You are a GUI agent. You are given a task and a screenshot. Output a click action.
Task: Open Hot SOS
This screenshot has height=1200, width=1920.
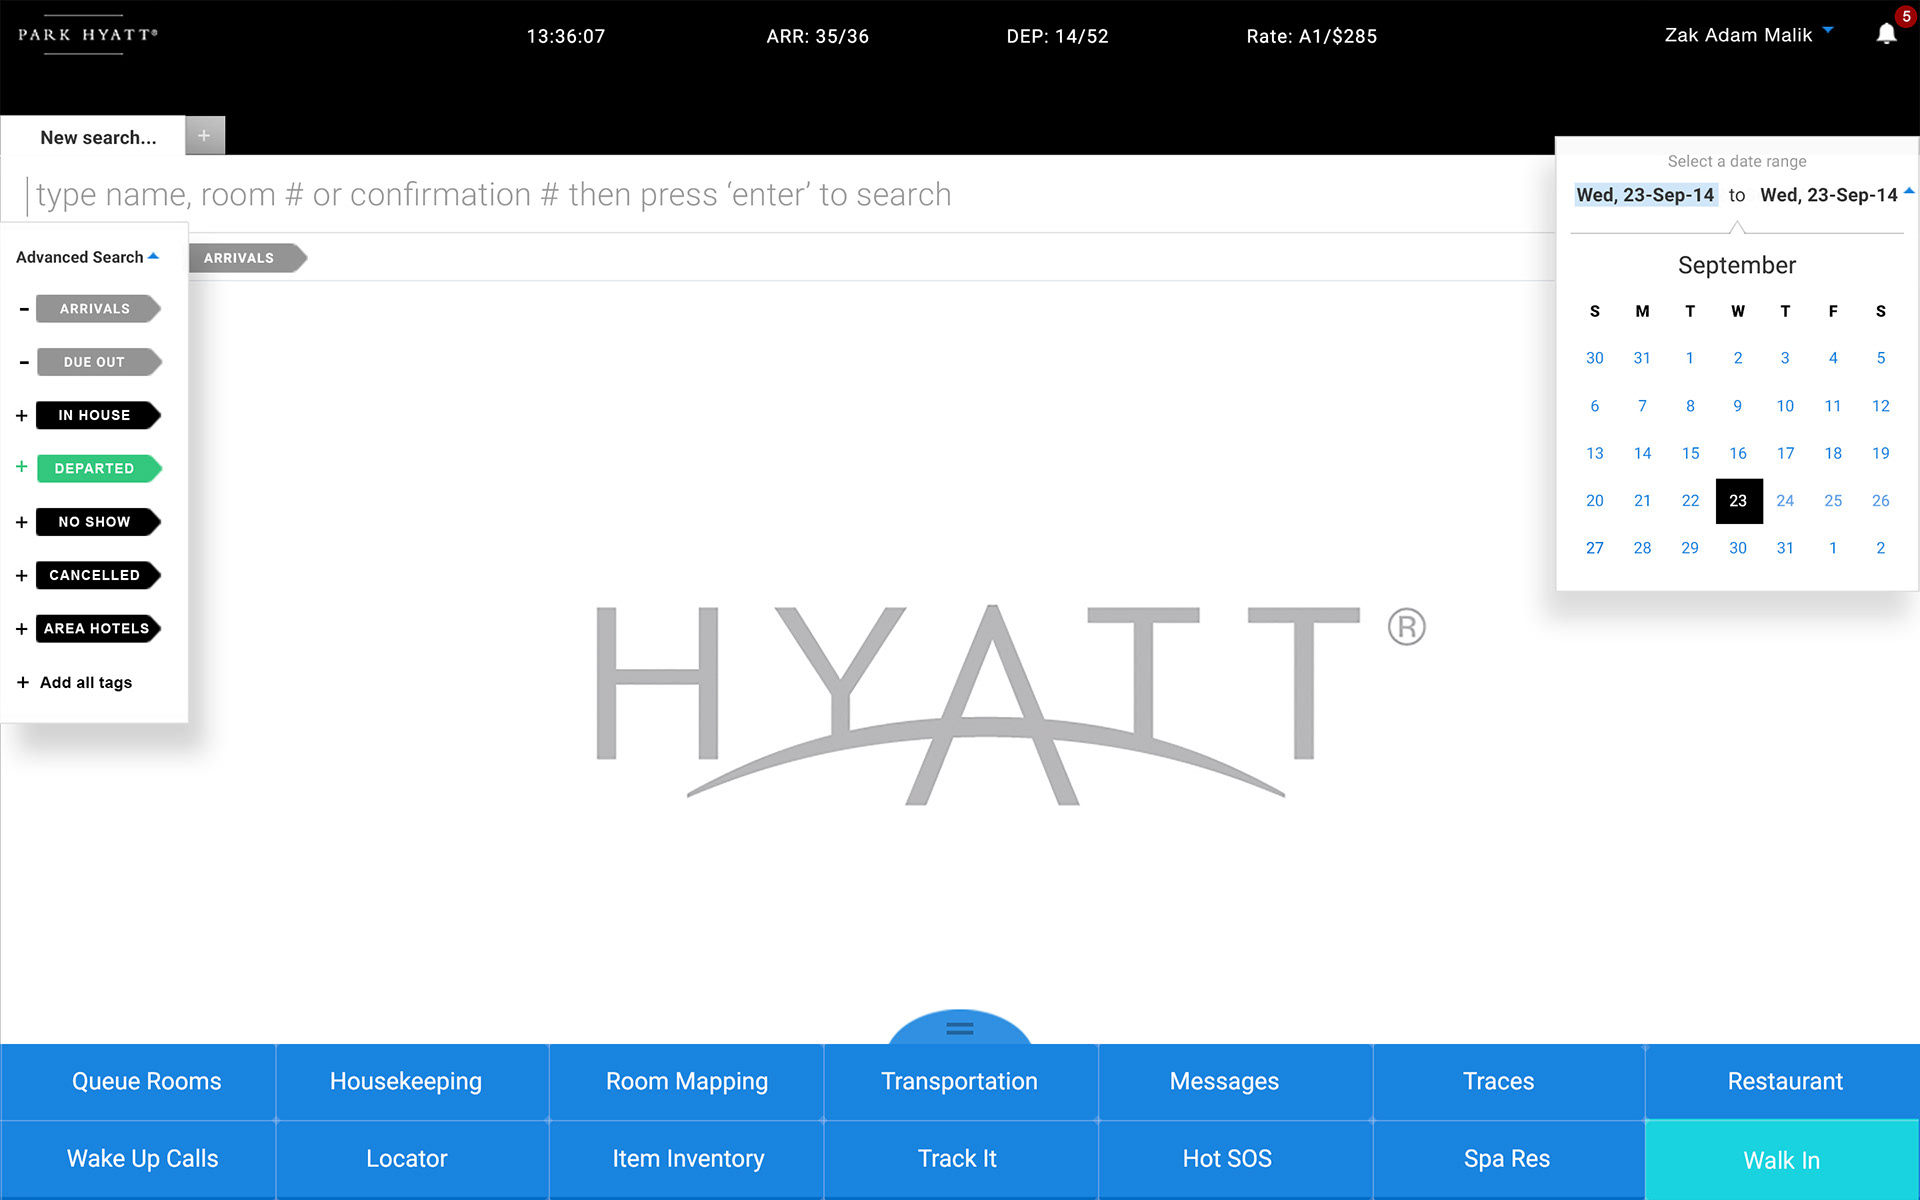(1235, 1160)
